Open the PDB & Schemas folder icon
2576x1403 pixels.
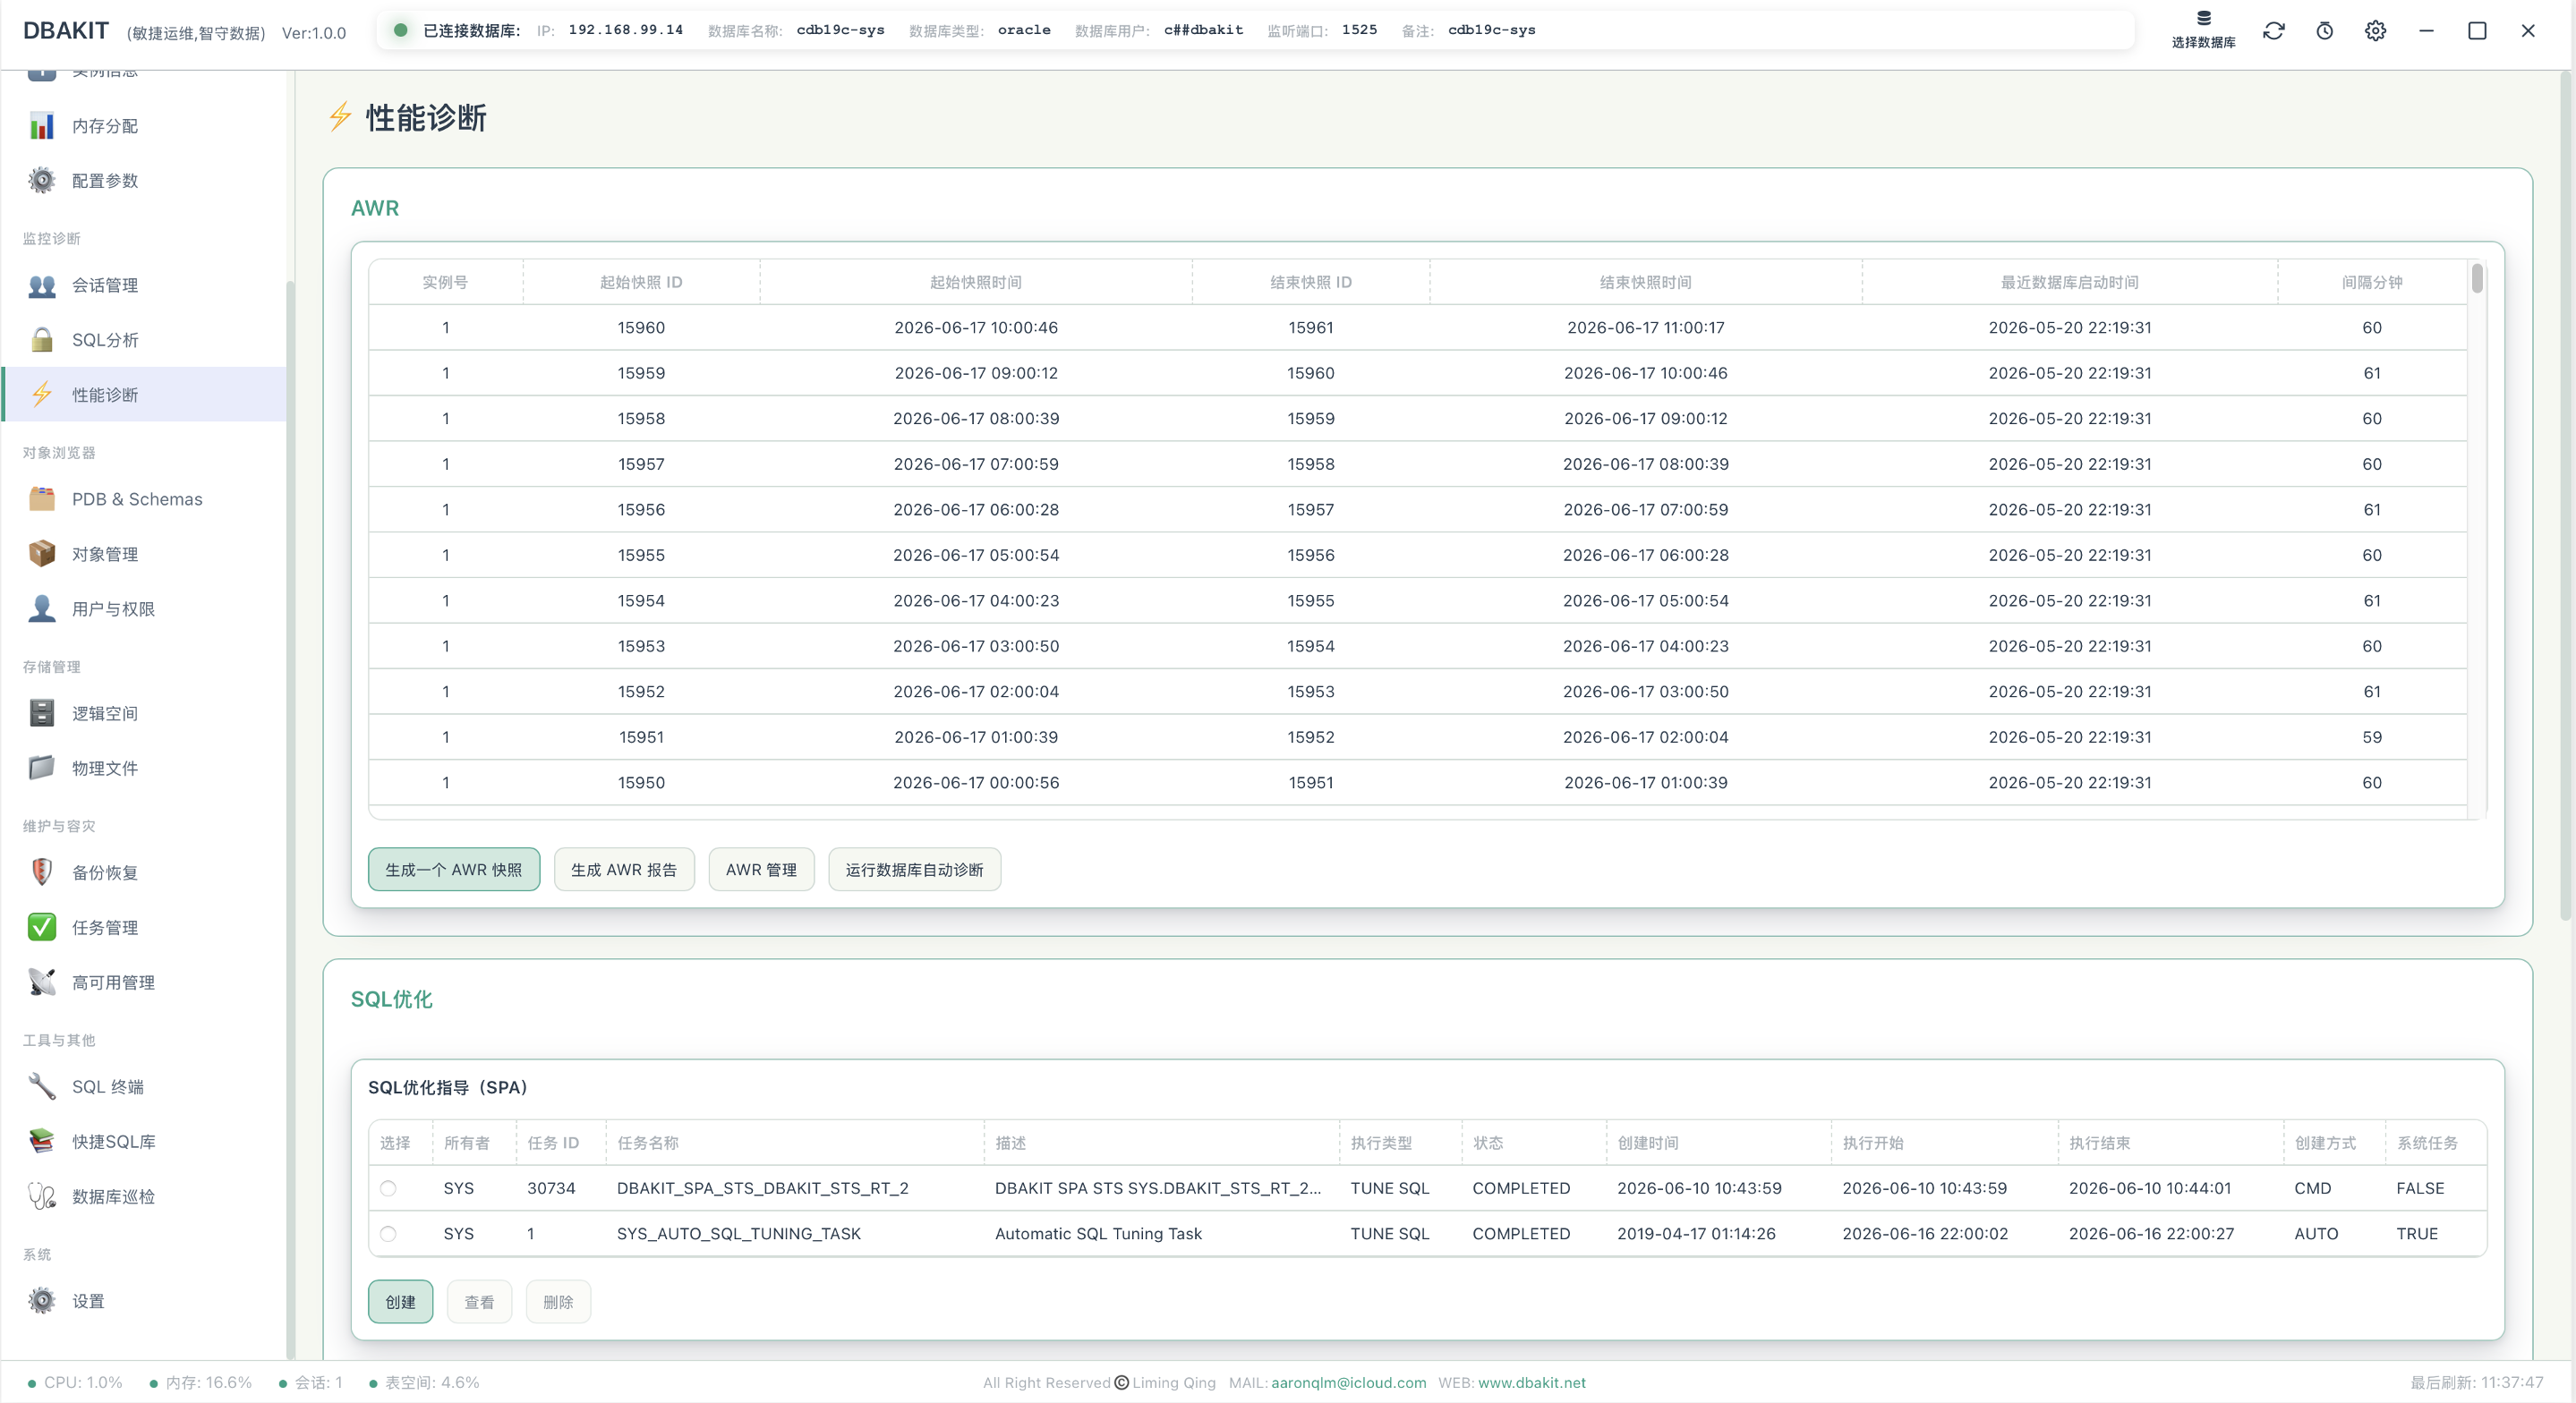(42, 499)
